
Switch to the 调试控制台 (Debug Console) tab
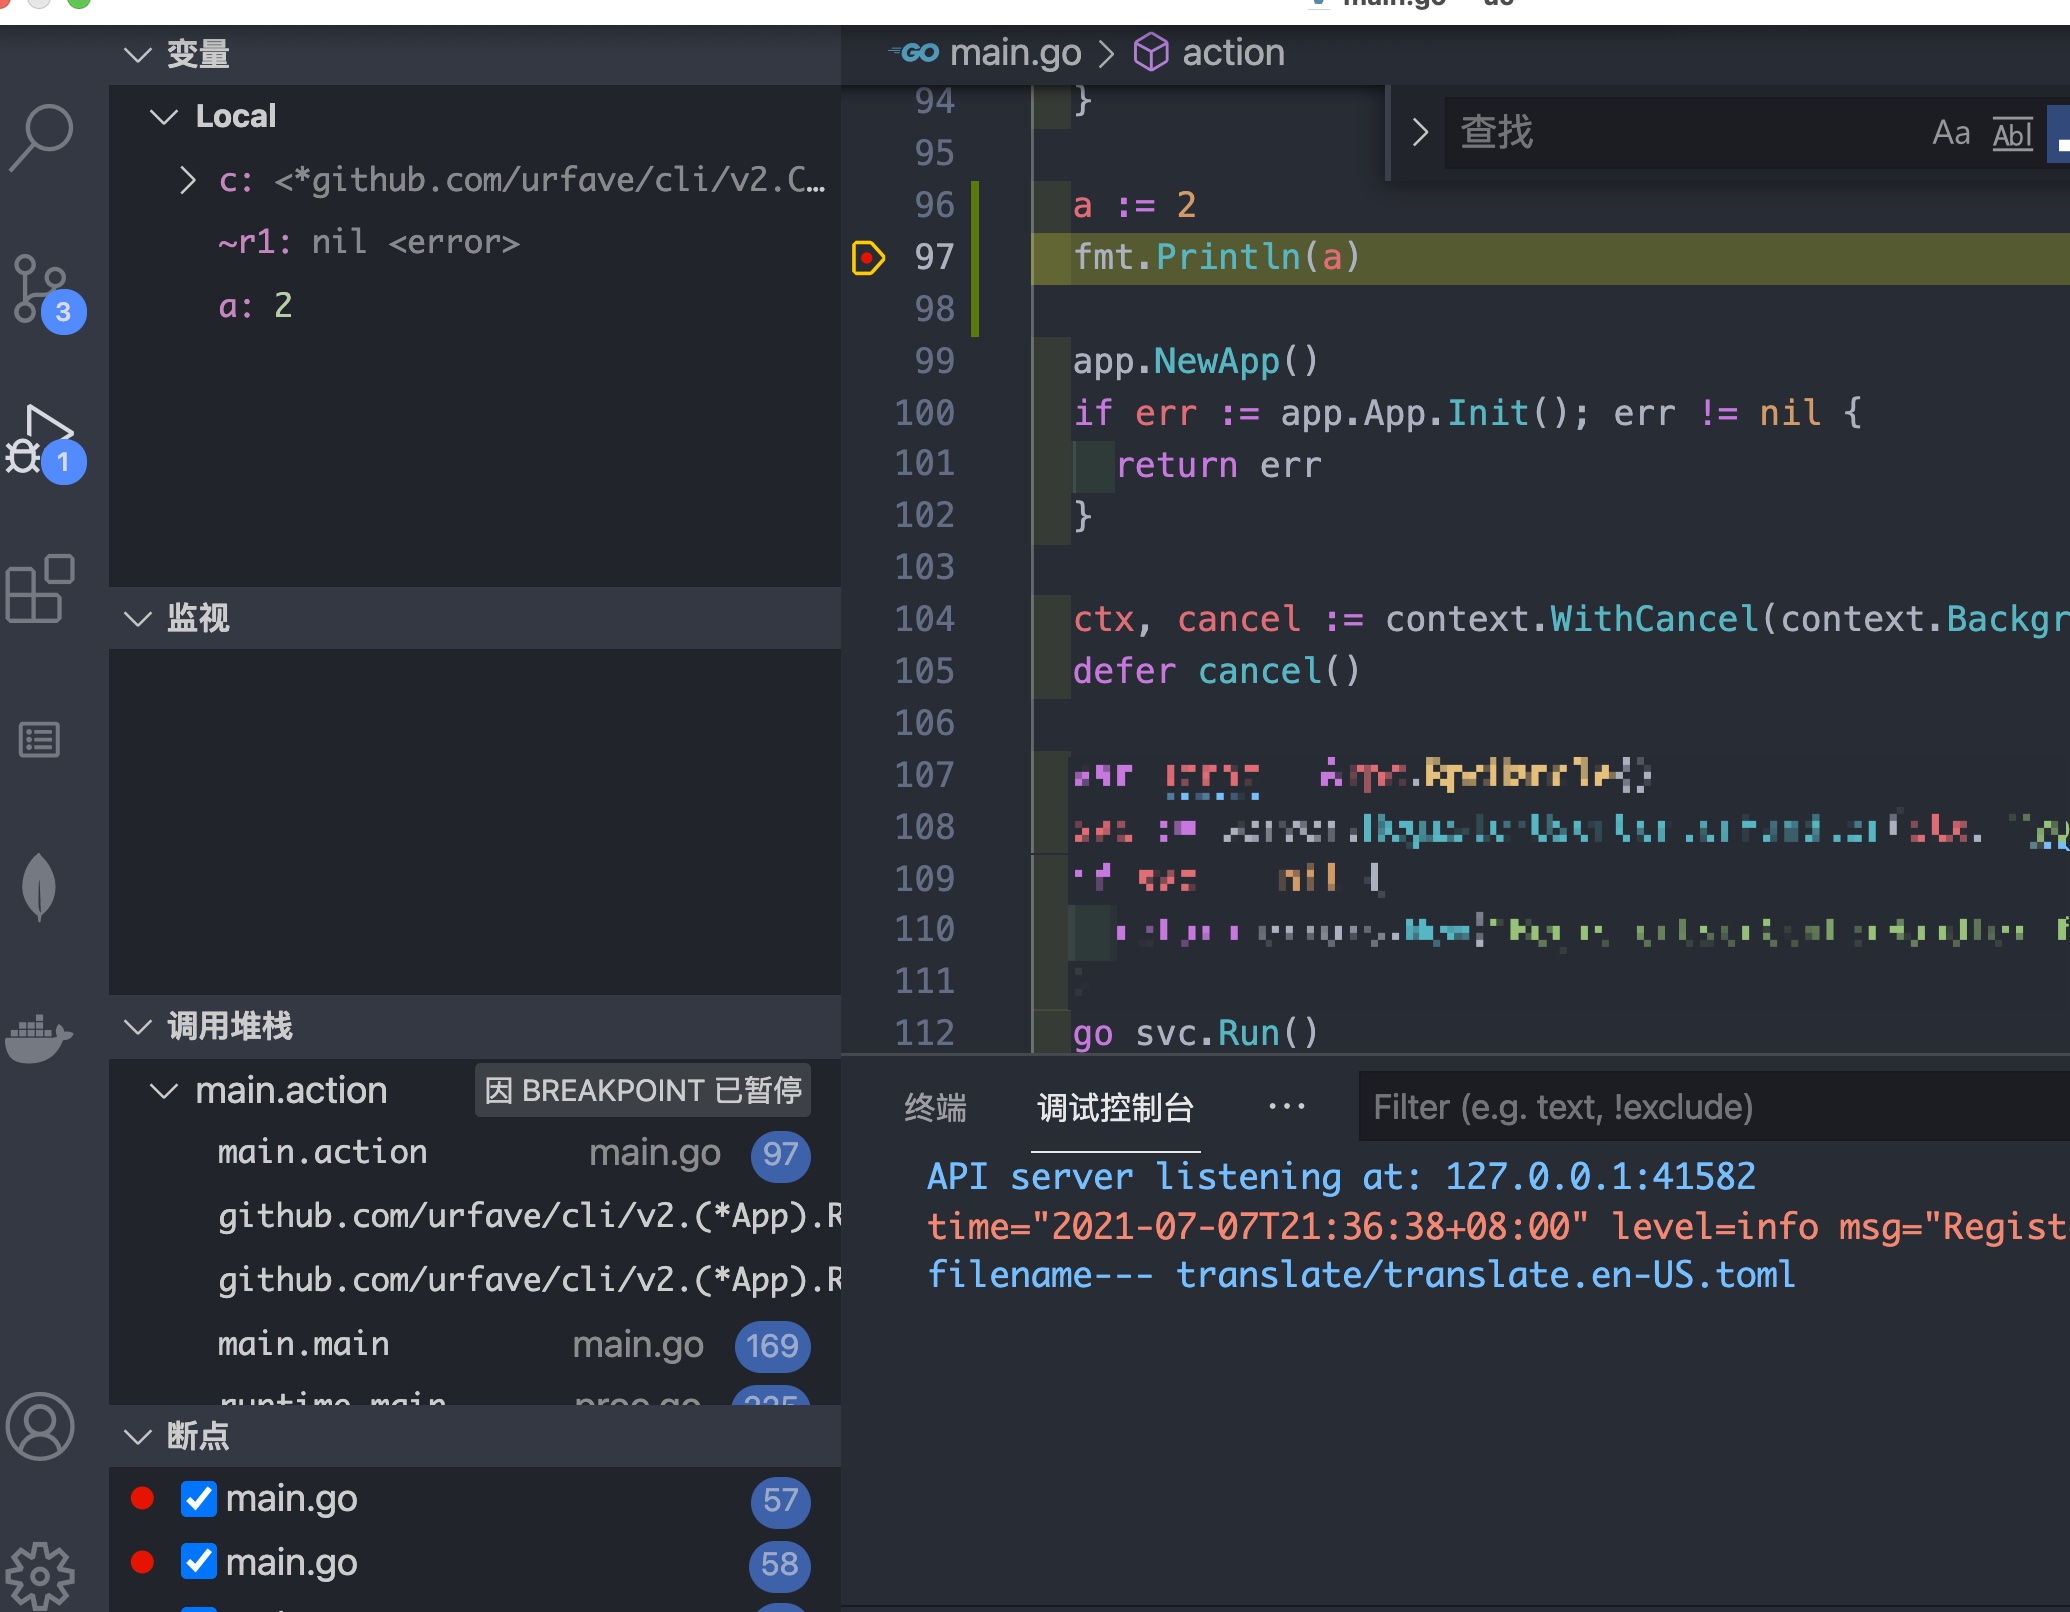click(x=1116, y=1108)
